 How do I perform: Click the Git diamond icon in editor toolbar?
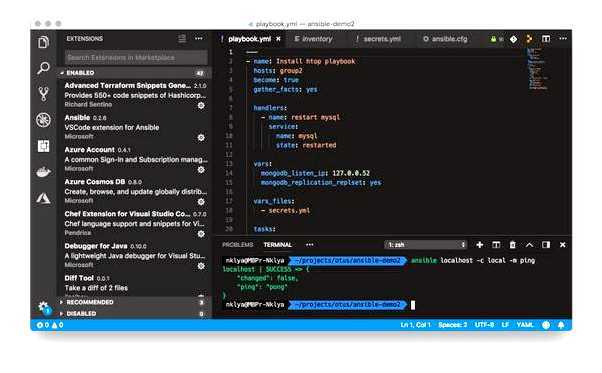(513, 39)
